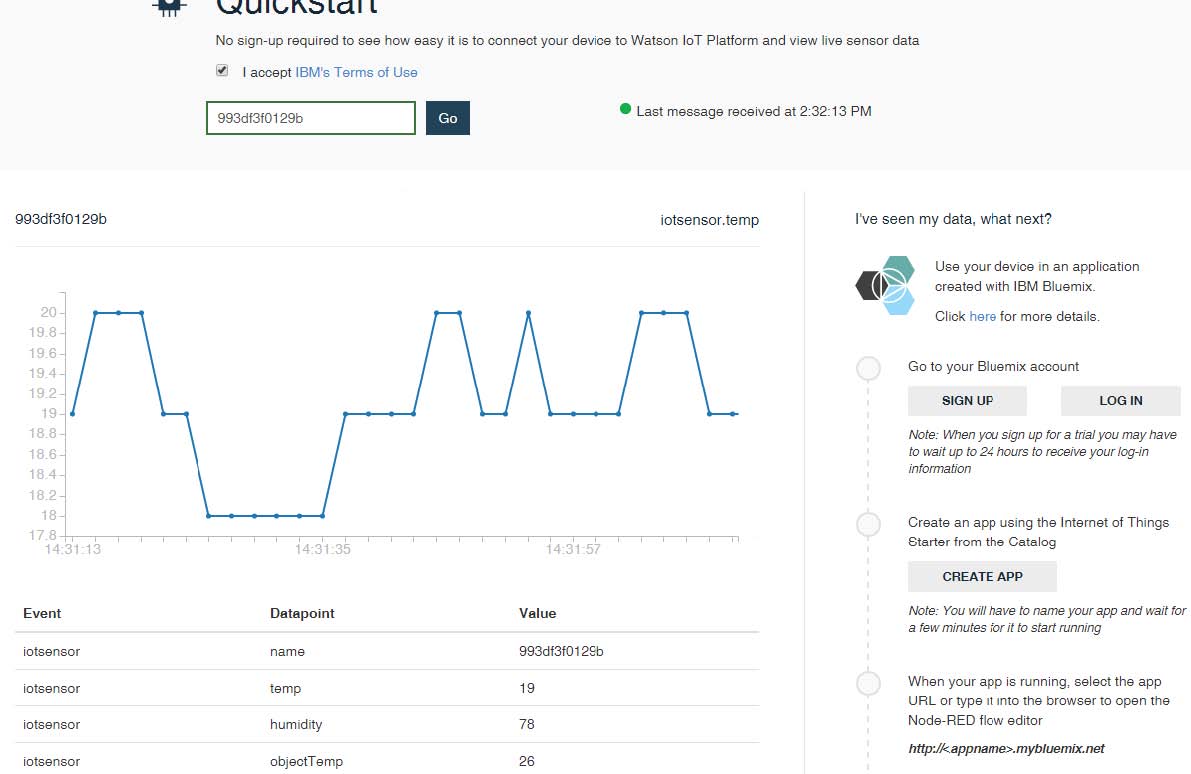Click the Go button
1191x774 pixels.
pos(447,118)
